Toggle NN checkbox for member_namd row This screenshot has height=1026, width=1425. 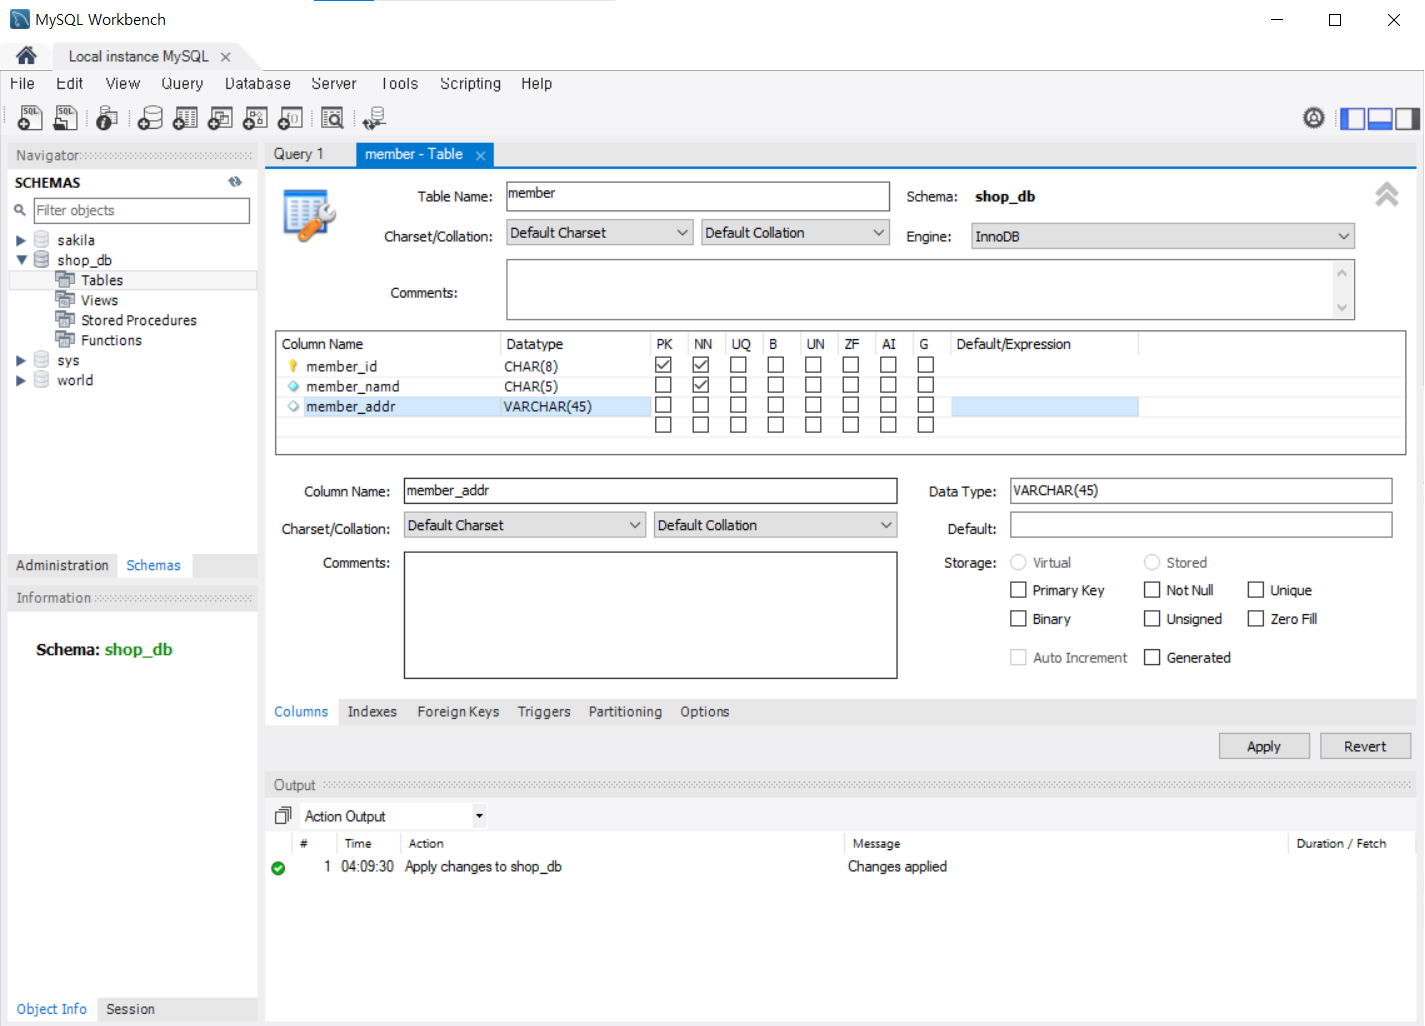tap(701, 385)
